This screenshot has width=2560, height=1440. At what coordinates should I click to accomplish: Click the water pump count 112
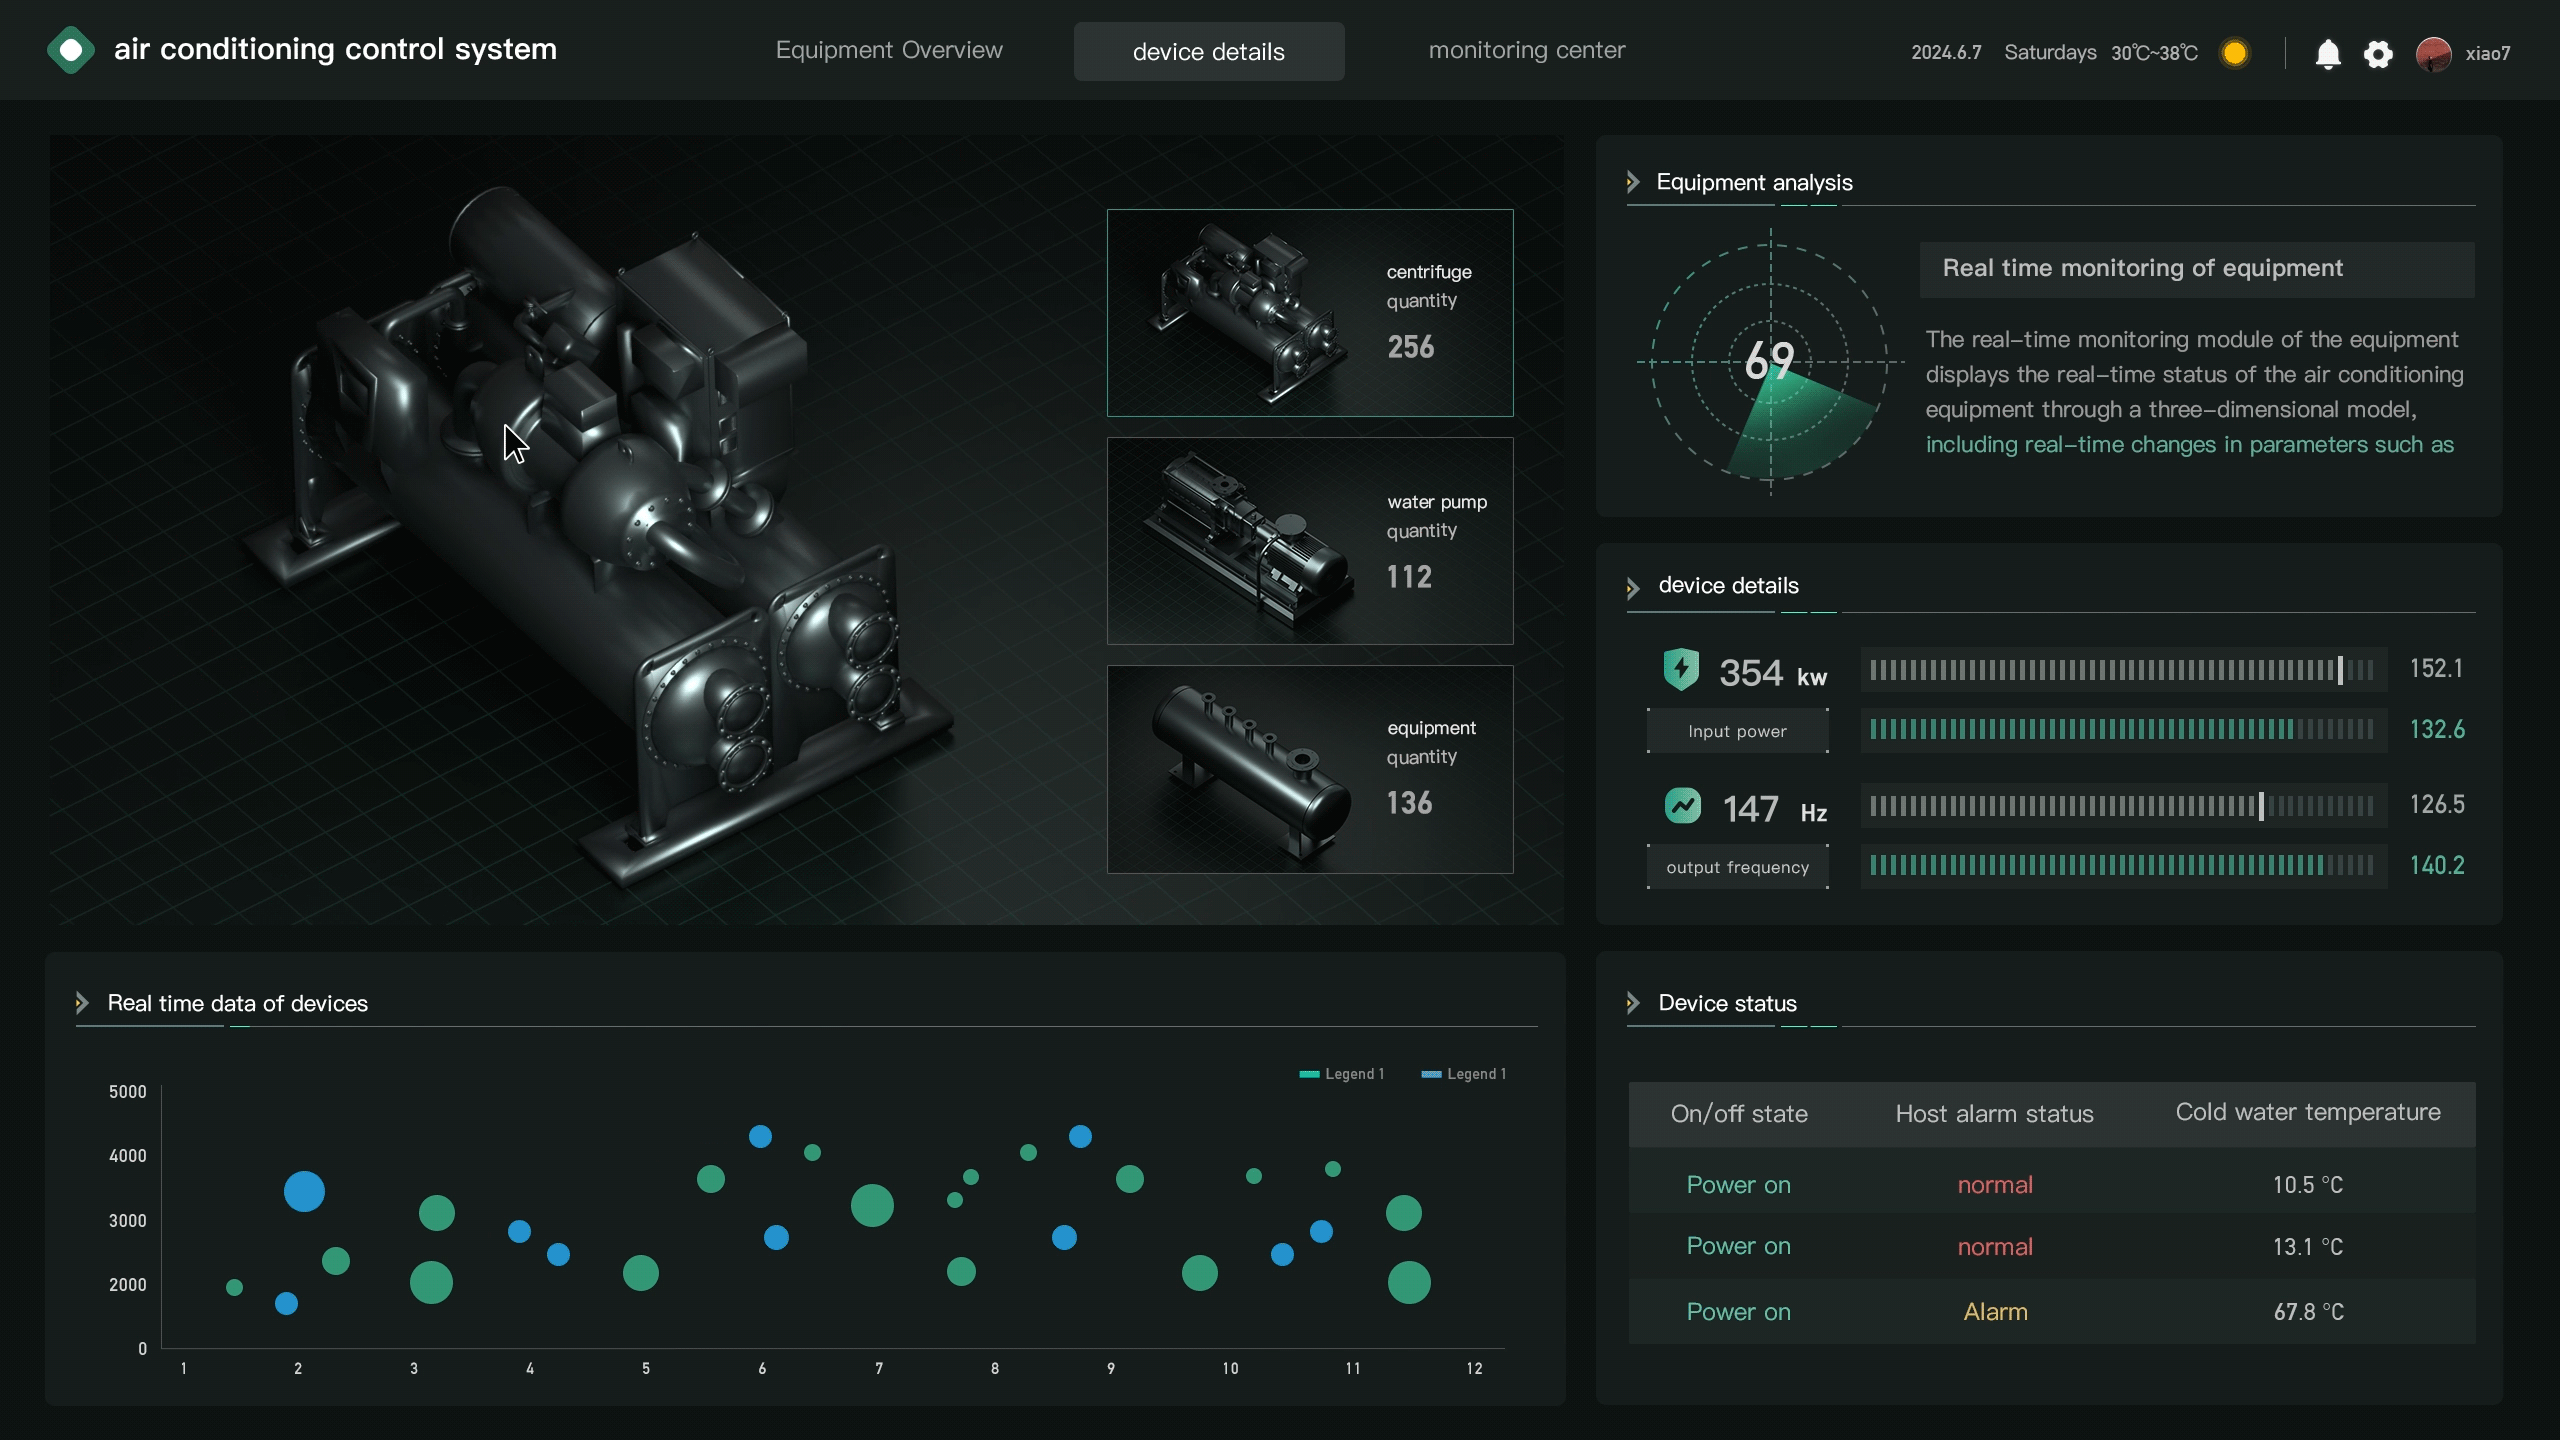(x=1409, y=577)
